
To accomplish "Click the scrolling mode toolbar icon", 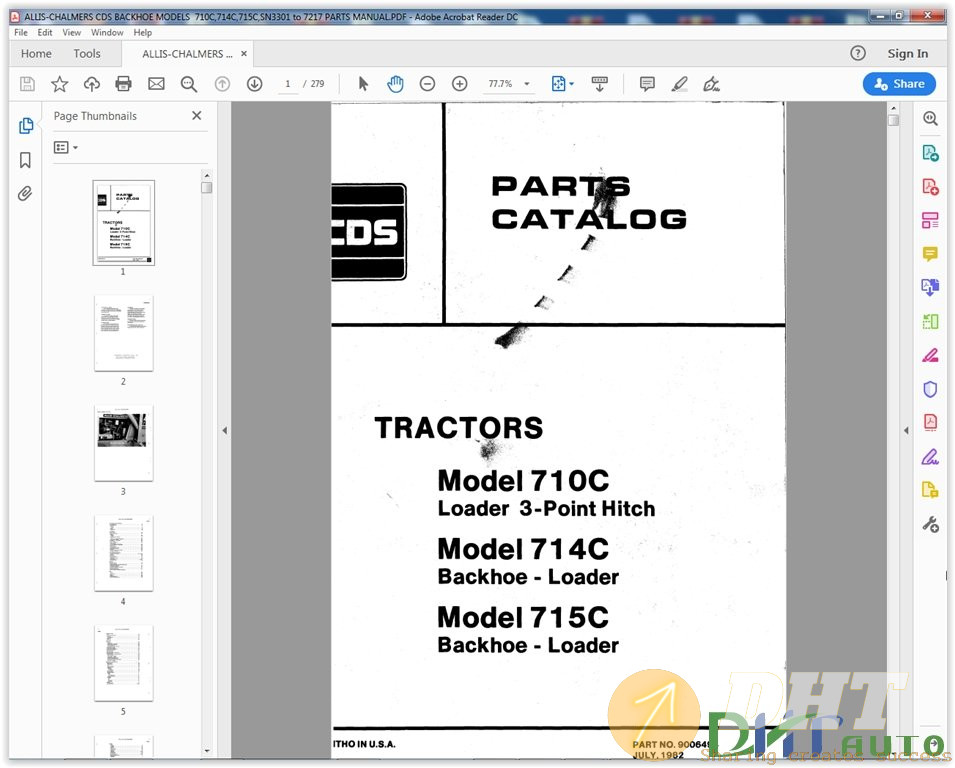I will (600, 84).
